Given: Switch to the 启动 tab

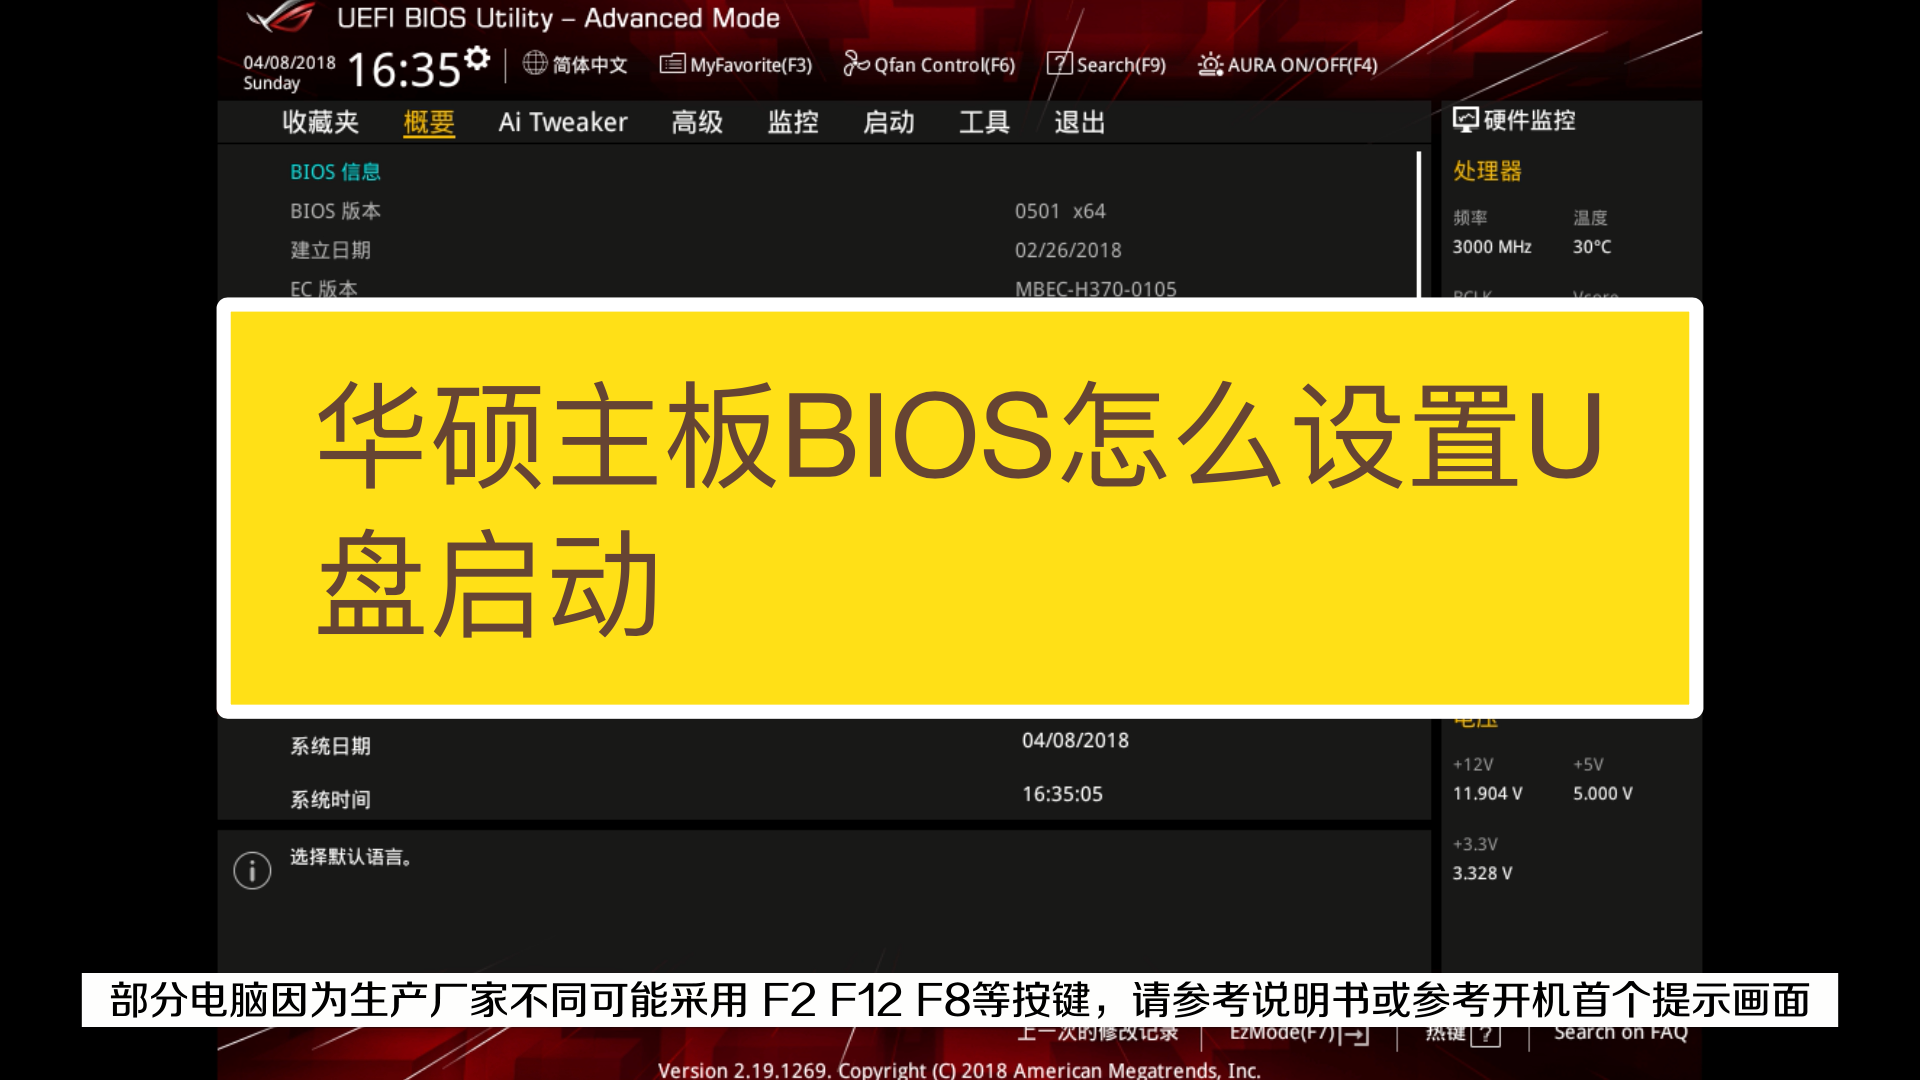Looking at the screenshot, I should (x=889, y=122).
